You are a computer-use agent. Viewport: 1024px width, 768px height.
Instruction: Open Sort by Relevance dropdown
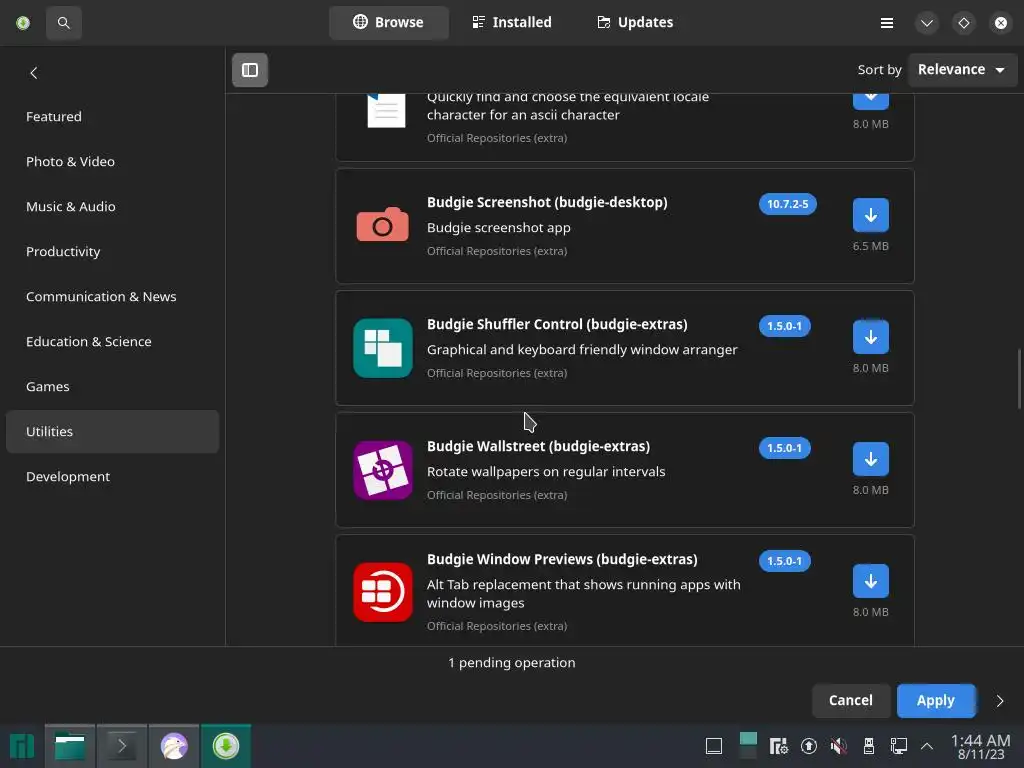962,69
